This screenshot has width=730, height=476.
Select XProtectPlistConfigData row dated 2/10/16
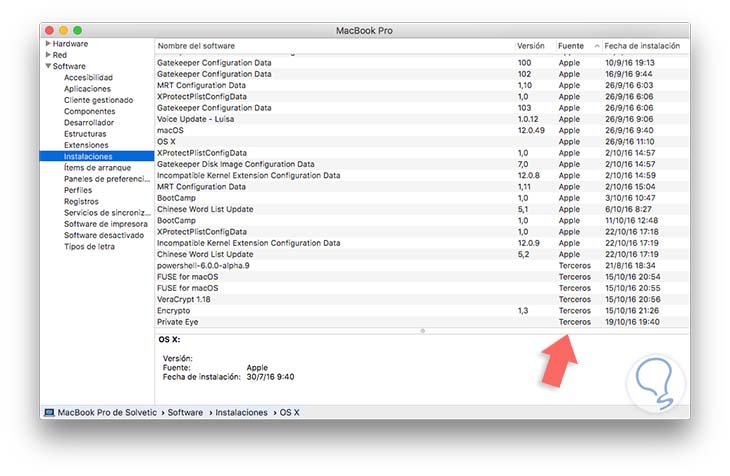click(x=422, y=153)
